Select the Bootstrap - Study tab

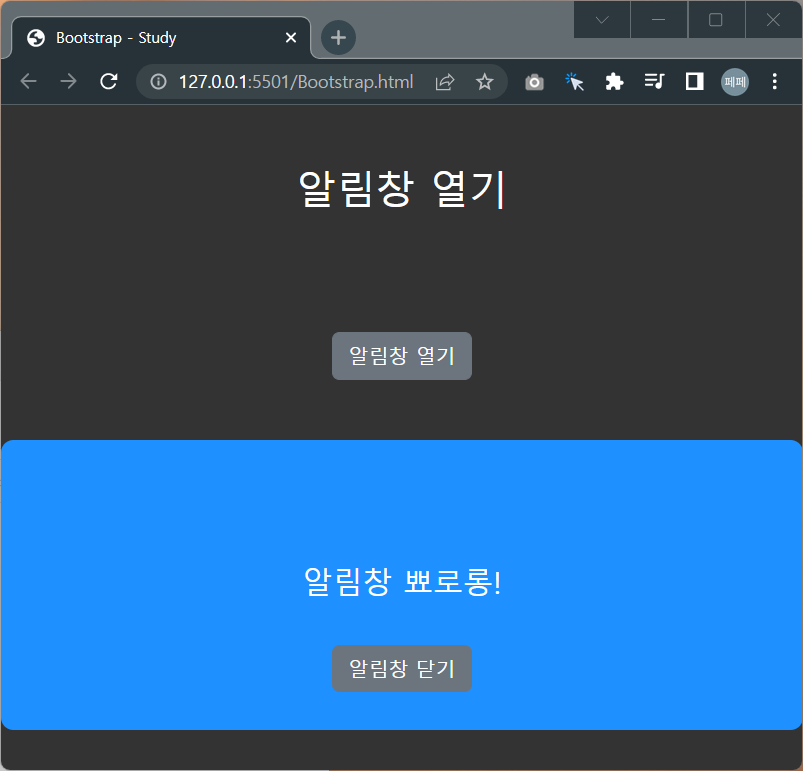tap(150, 38)
